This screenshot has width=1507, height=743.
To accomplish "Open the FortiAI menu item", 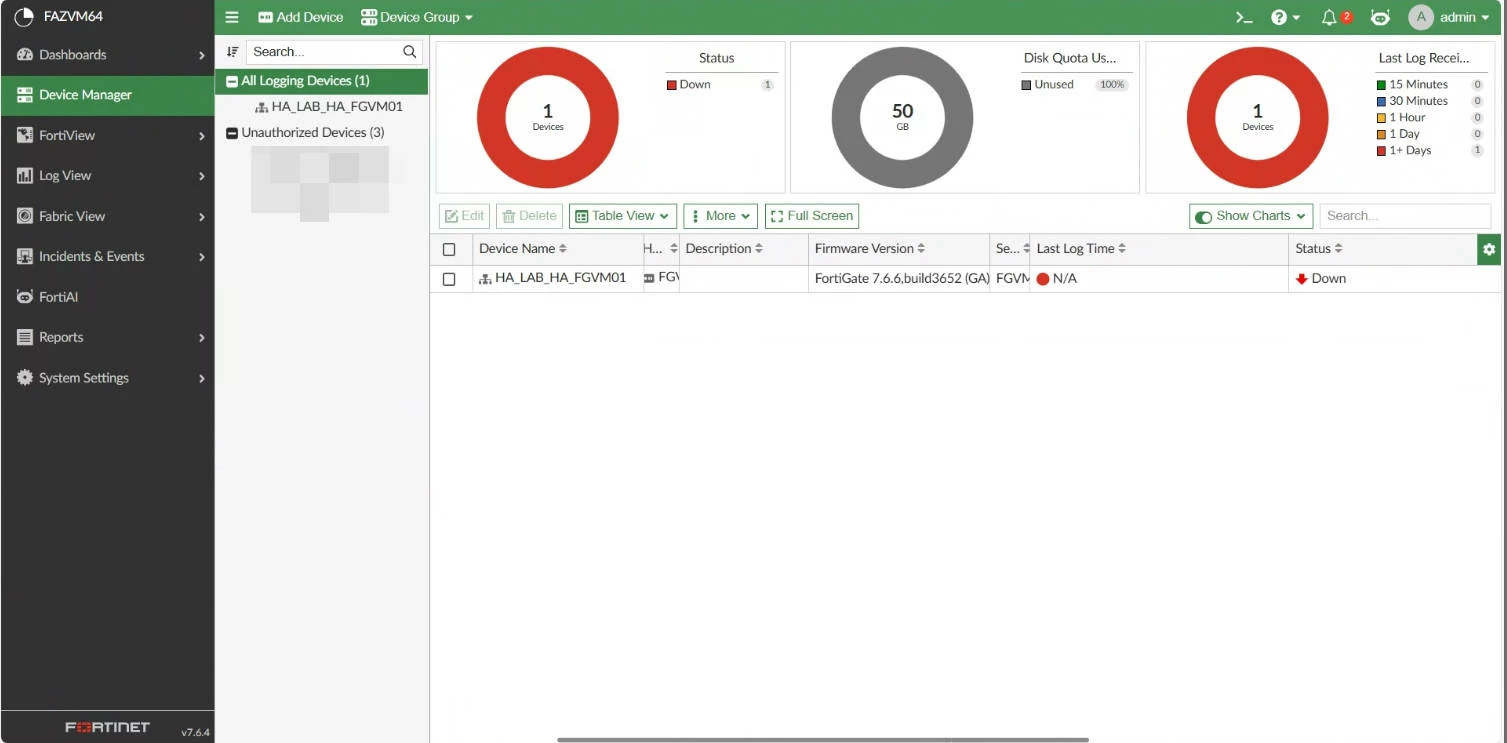I will pyautogui.click(x=107, y=297).
